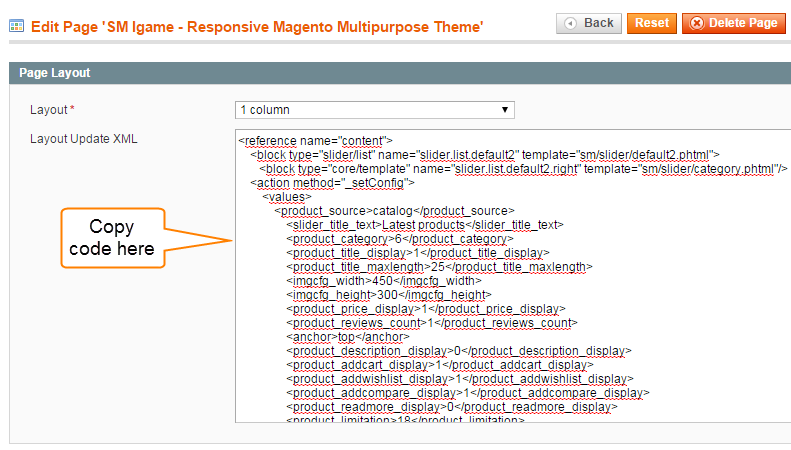Click the line with product_source catalog
Viewport: 791px width, 450px height.
(x=394, y=211)
